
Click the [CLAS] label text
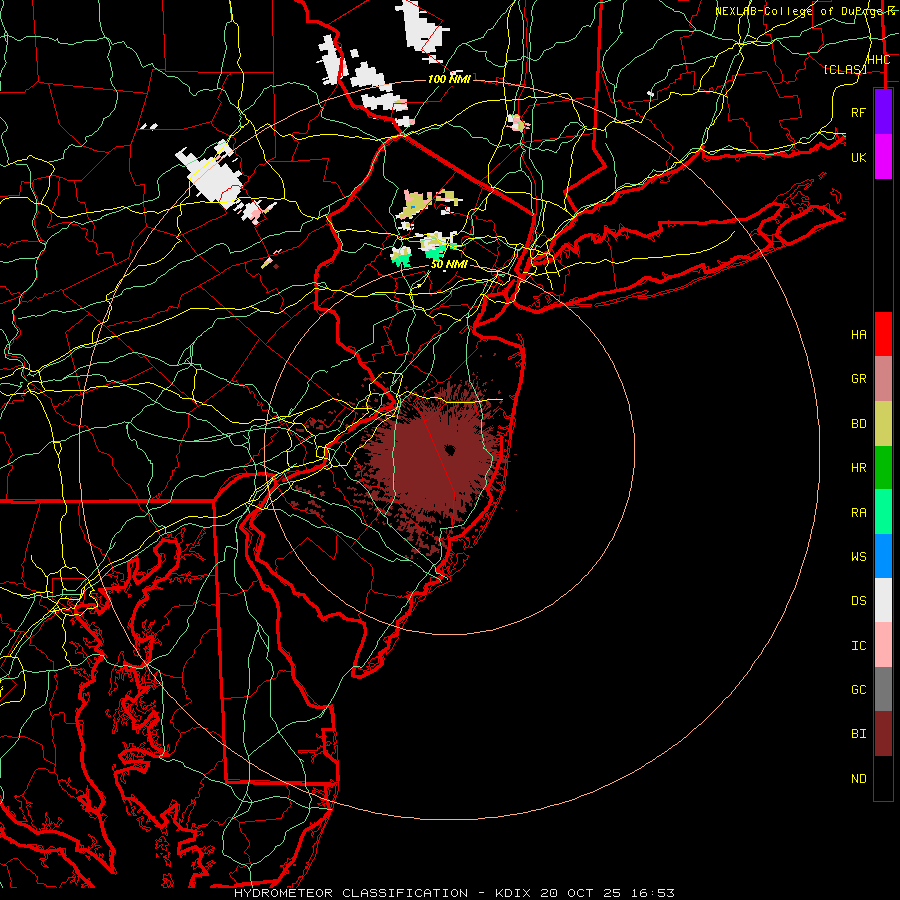pos(845,69)
